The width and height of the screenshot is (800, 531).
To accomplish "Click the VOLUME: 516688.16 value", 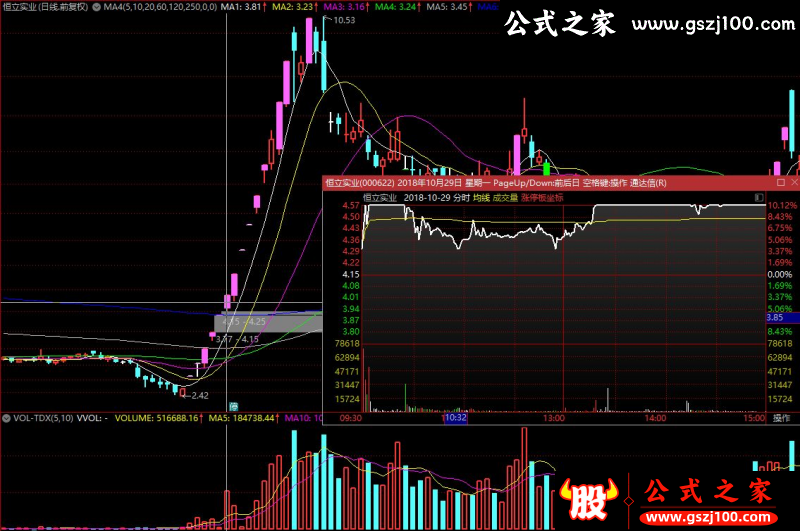I will point(156,418).
